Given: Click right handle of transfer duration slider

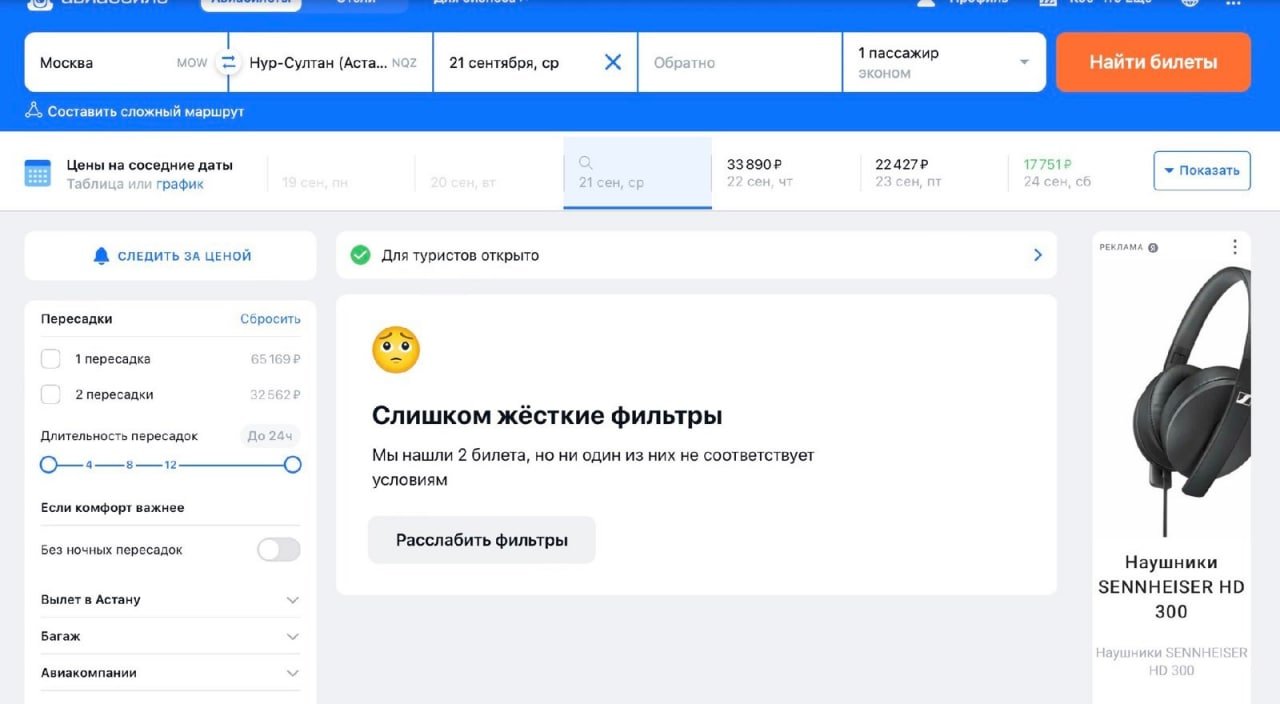Looking at the screenshot, I should pos(292,464).
